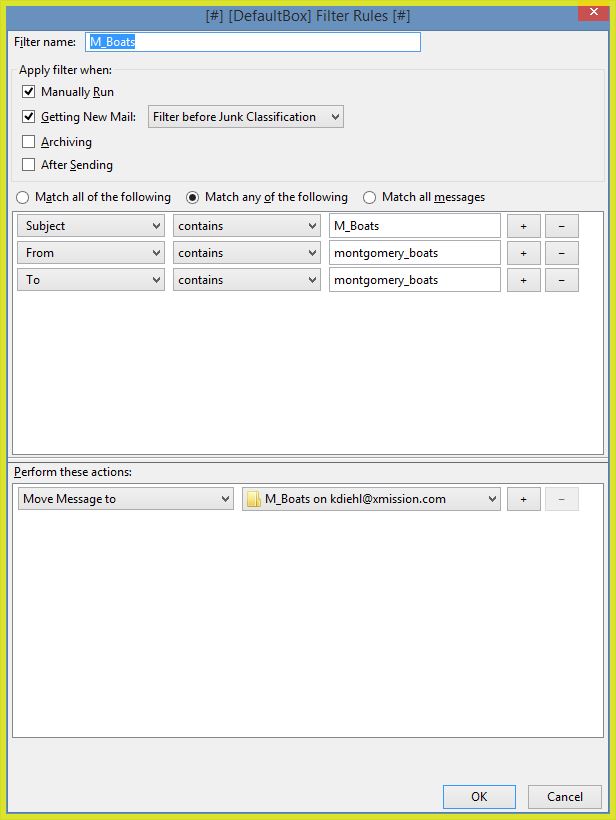Click in the Filter name text field
This screenshot has height=820, width=616.
(x=253, y=42)
